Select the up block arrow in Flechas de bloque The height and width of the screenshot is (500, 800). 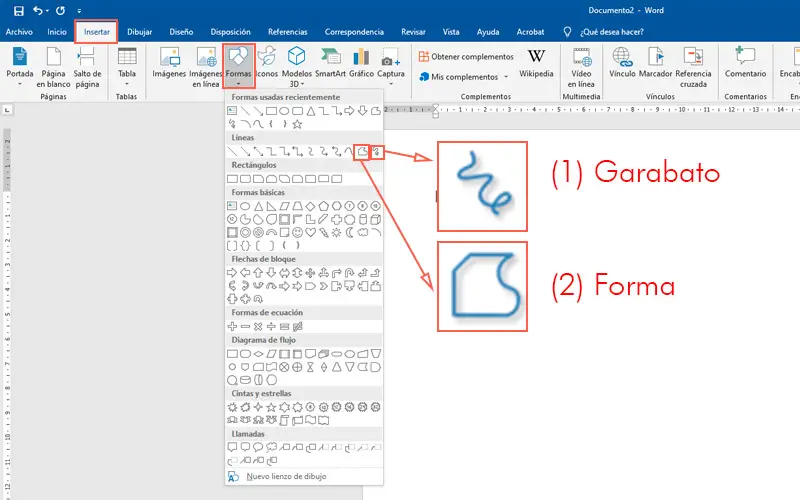tap(258, 273)
